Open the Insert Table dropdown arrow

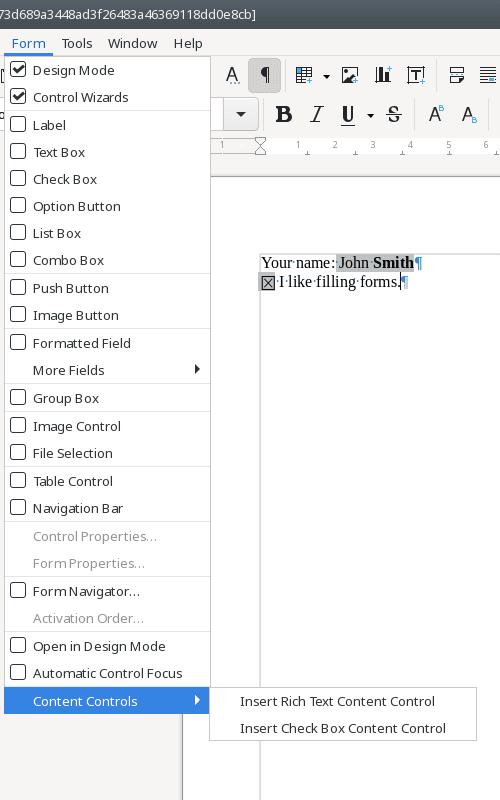[326, 76]
